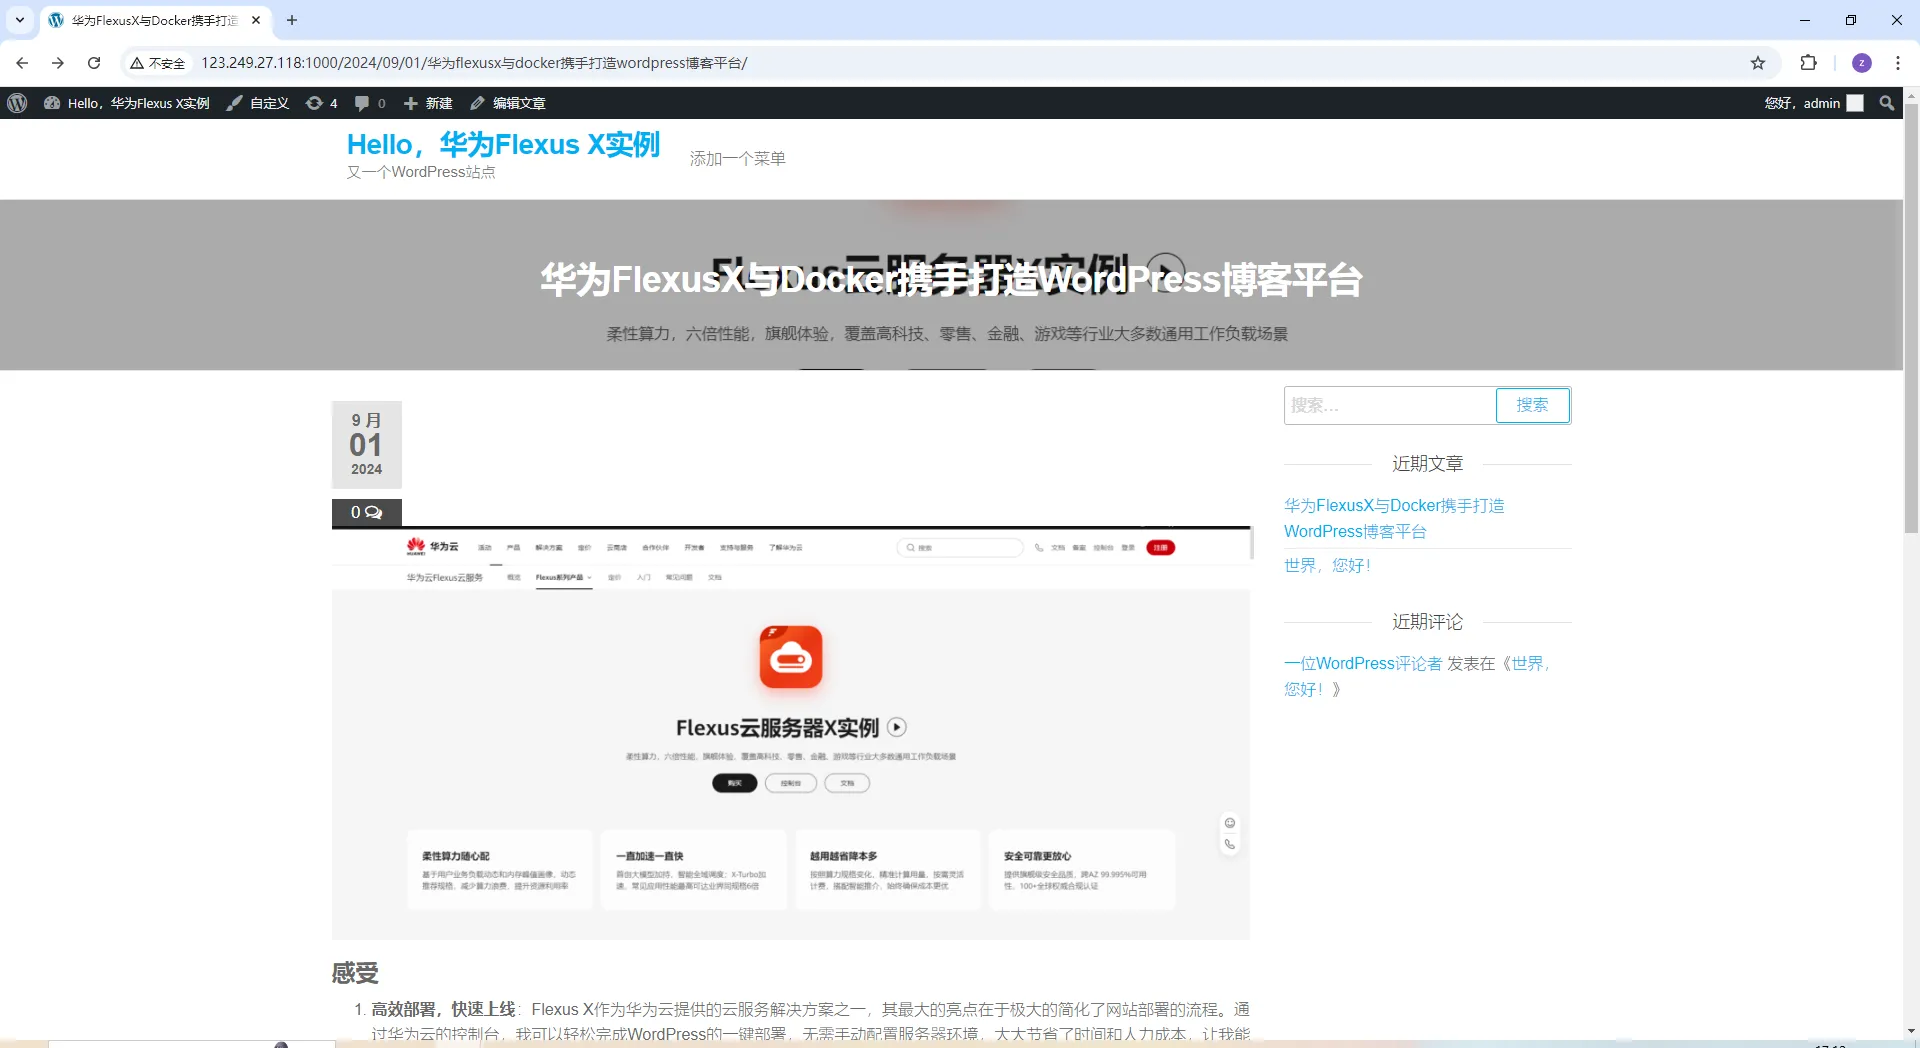Click the scrollbar down arrow
Viewport: 1920px width, 1048px height.
(1911, 1030)
